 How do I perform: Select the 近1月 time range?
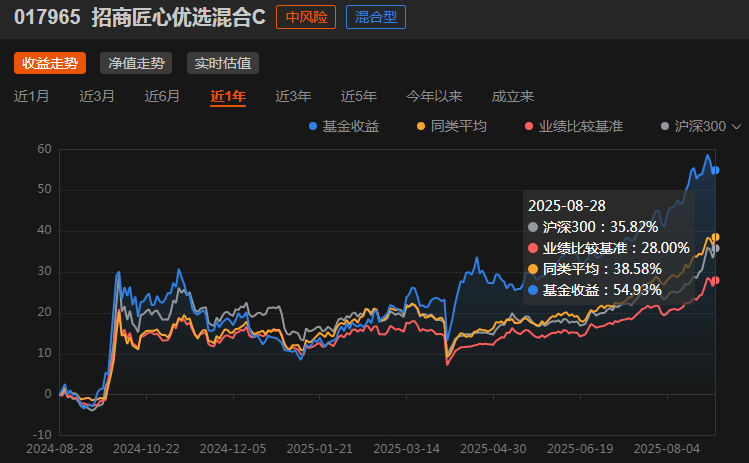32,97
